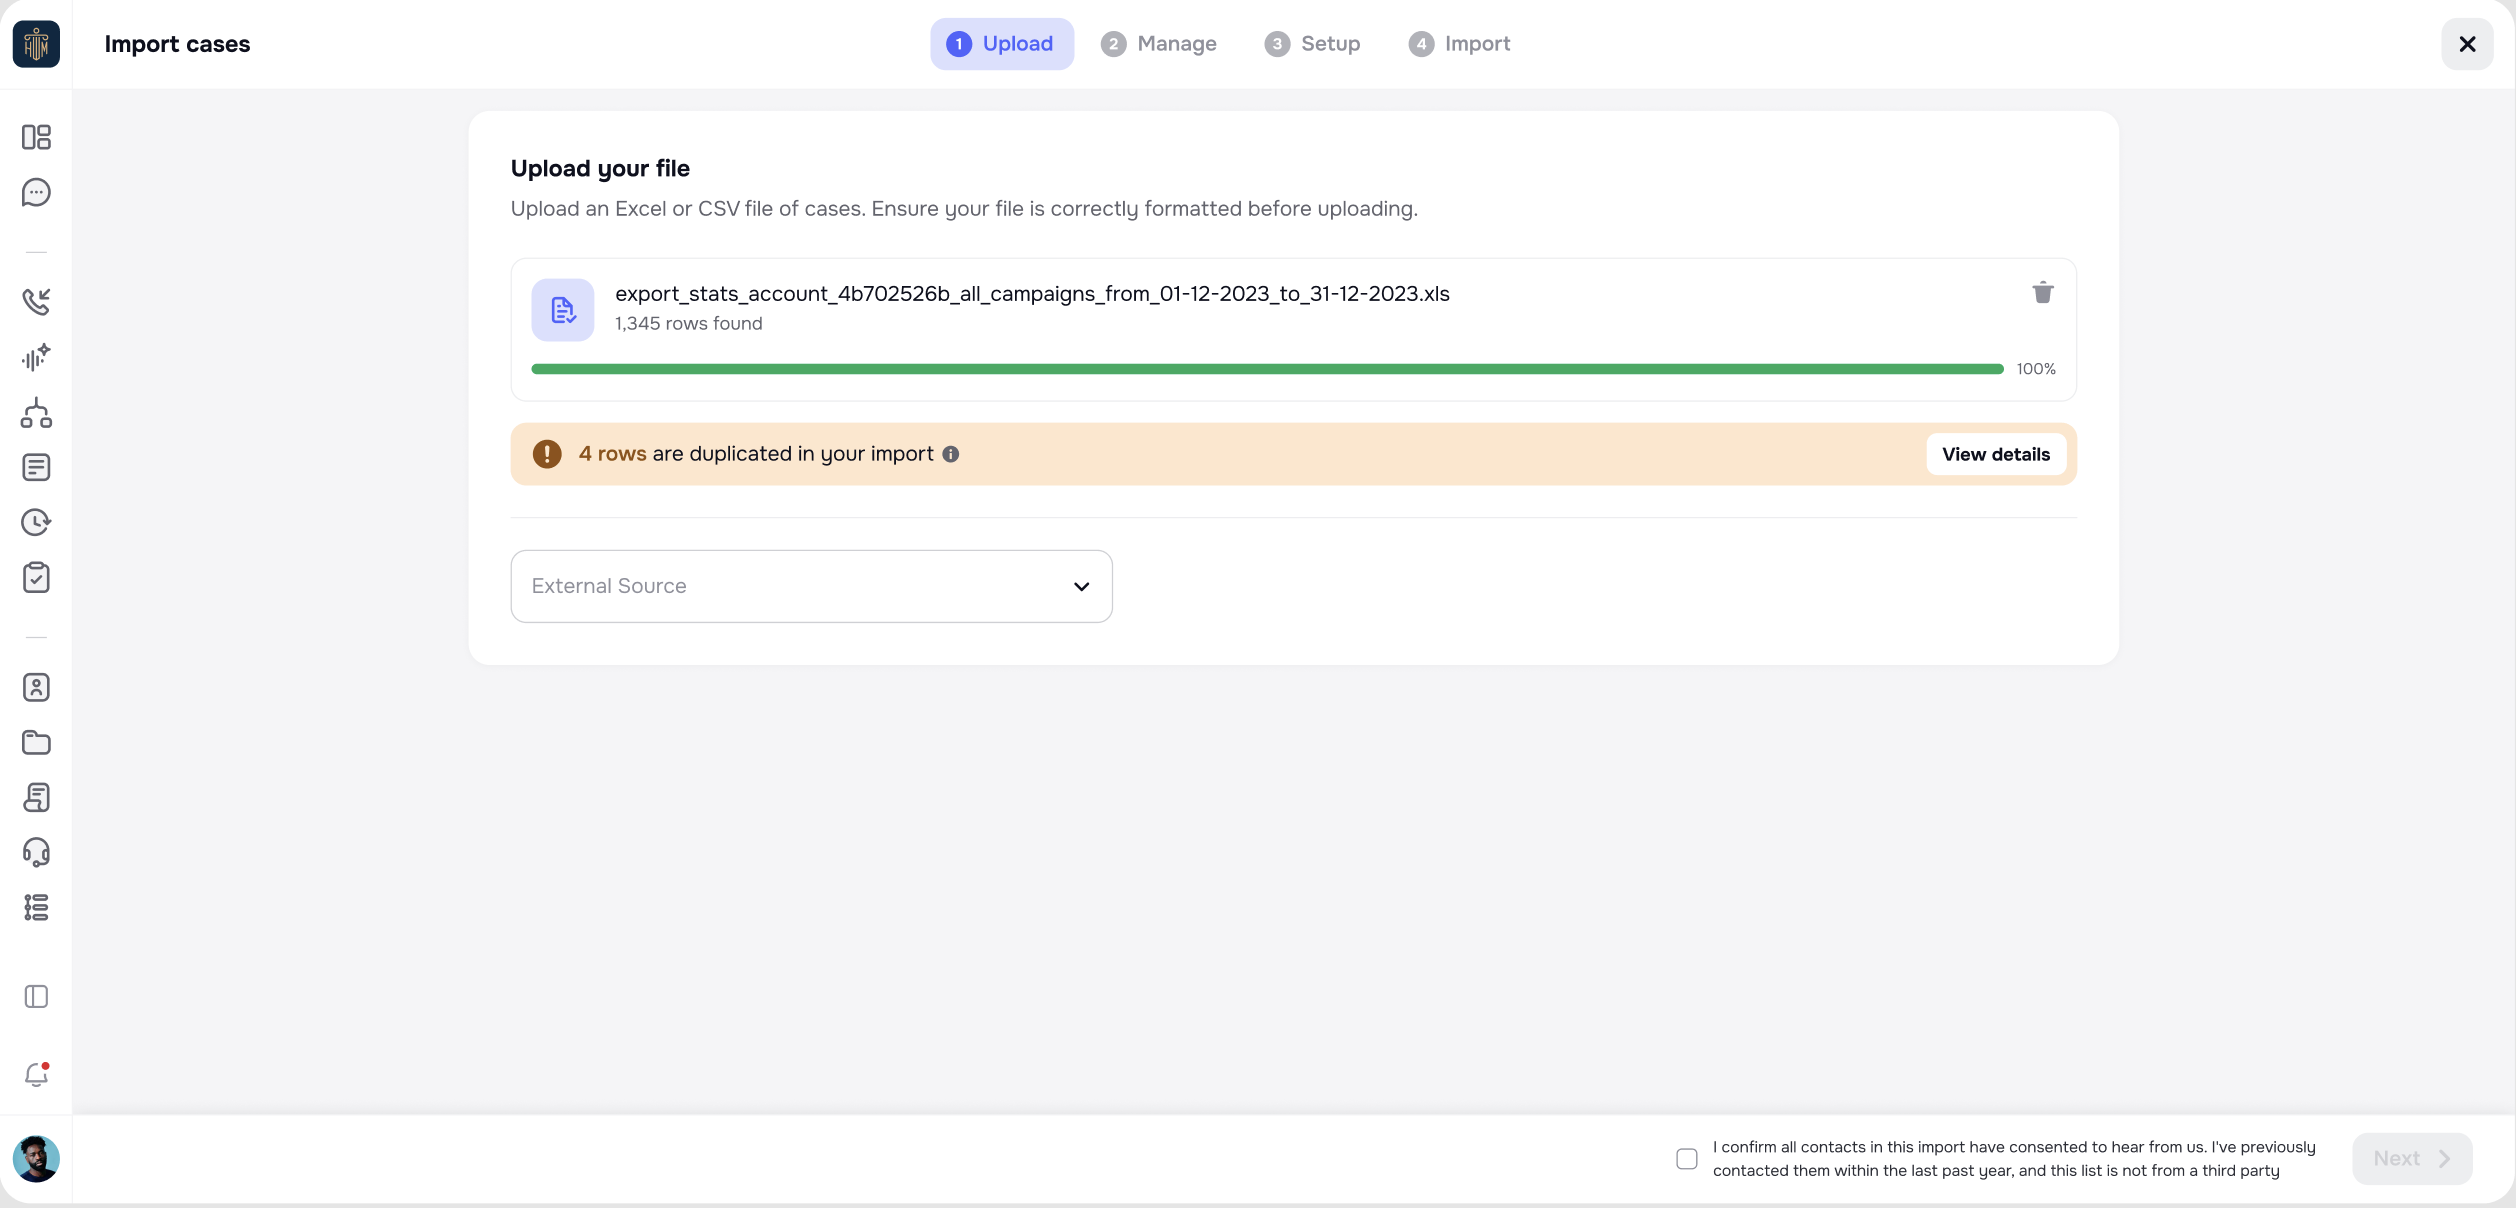Open the dashboard icon in sidebar
The image size is (2516, 1208).
36,137
